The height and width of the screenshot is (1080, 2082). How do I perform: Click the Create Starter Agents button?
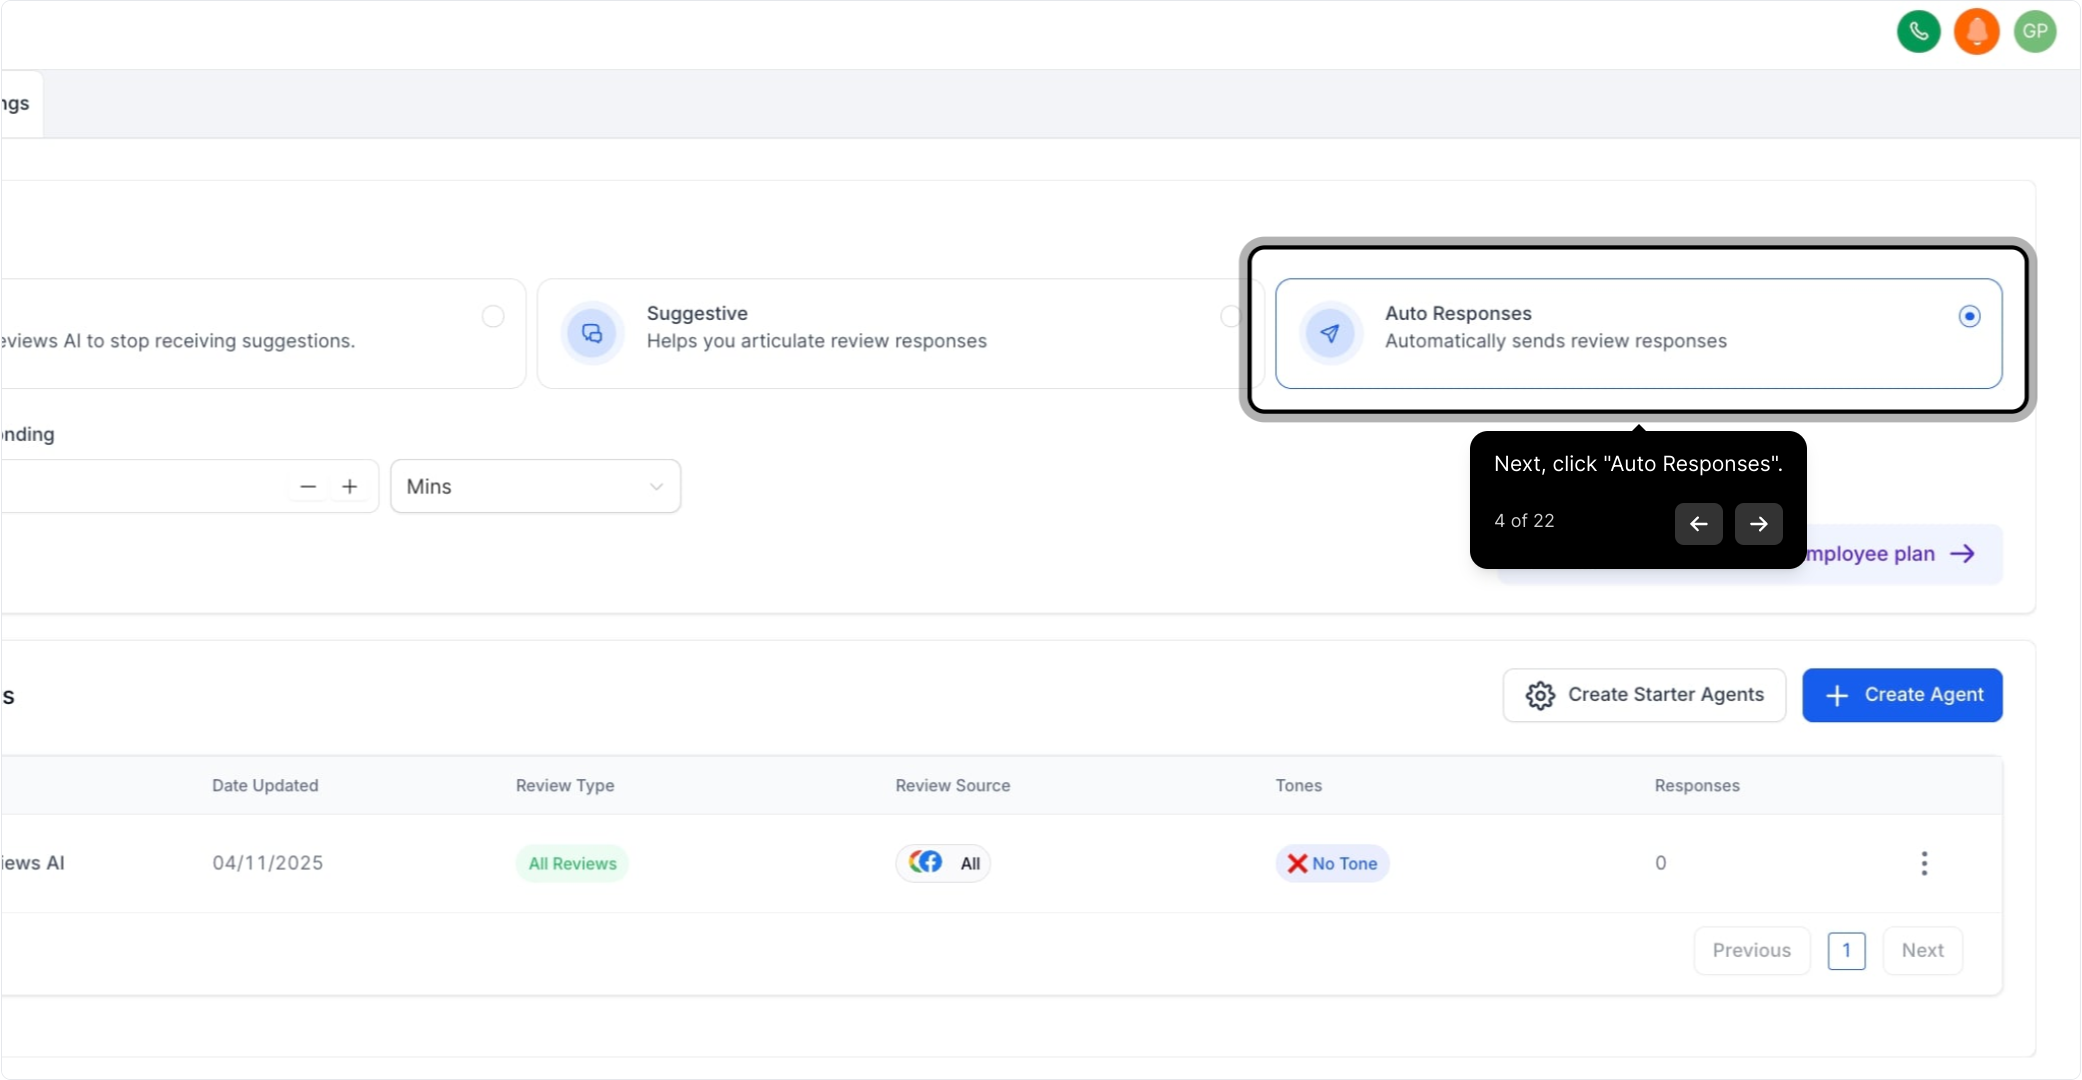pos(1644,695)
